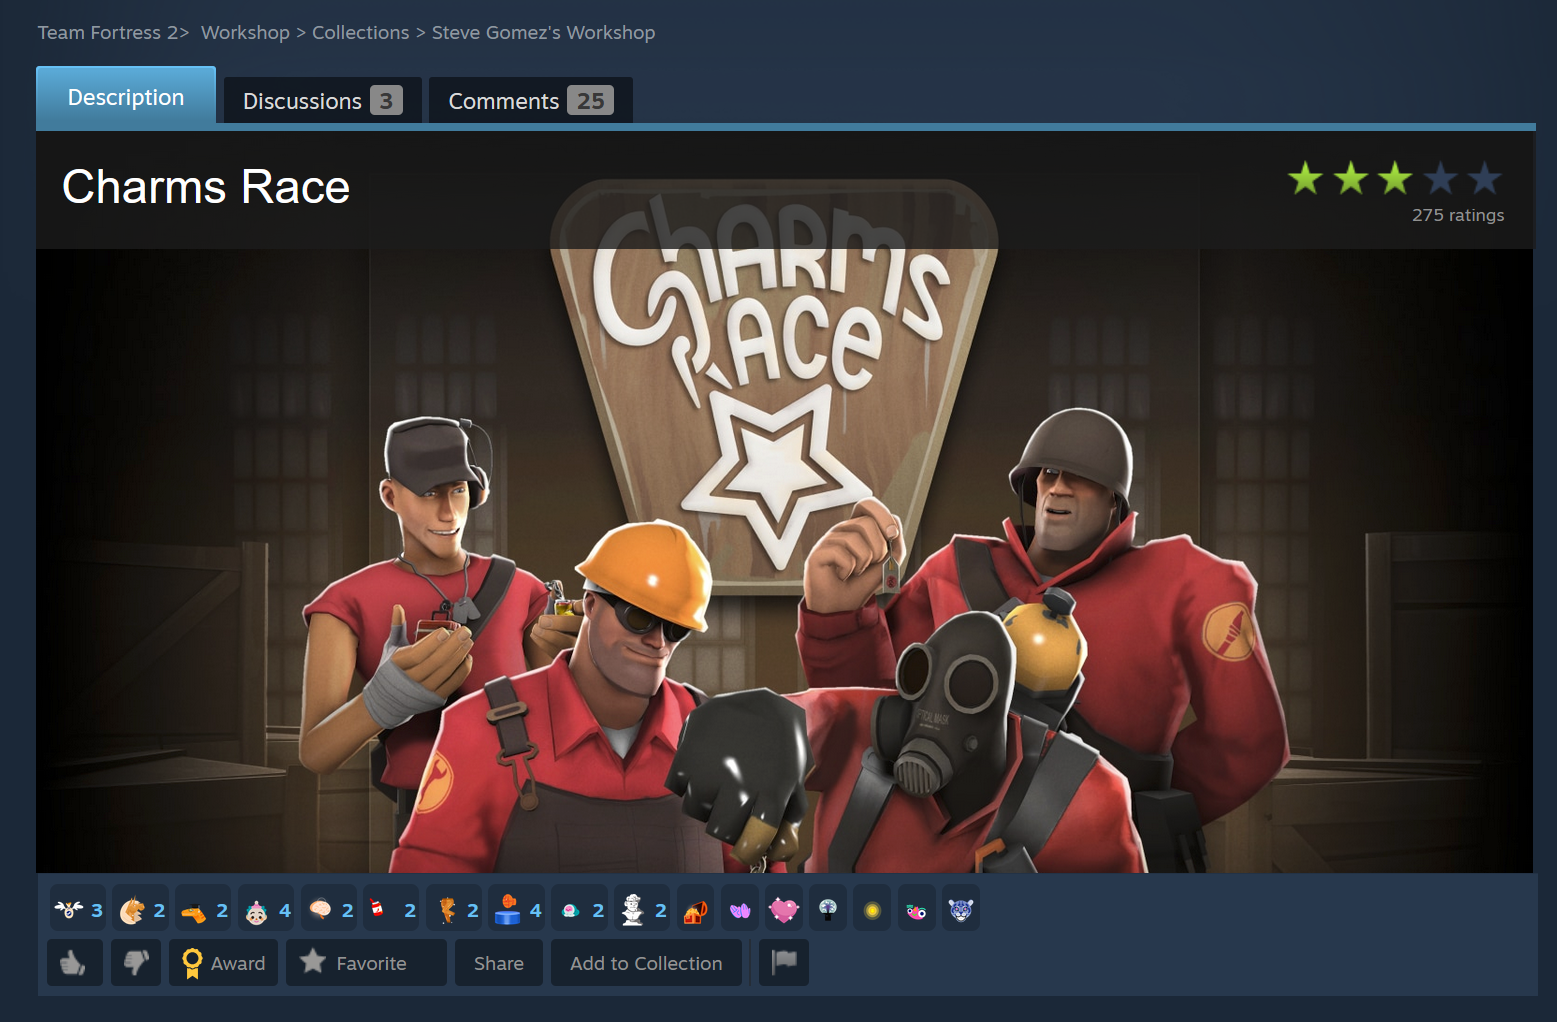Click the treasure chest award icon

pyautogui.click(x=696, y=909)
